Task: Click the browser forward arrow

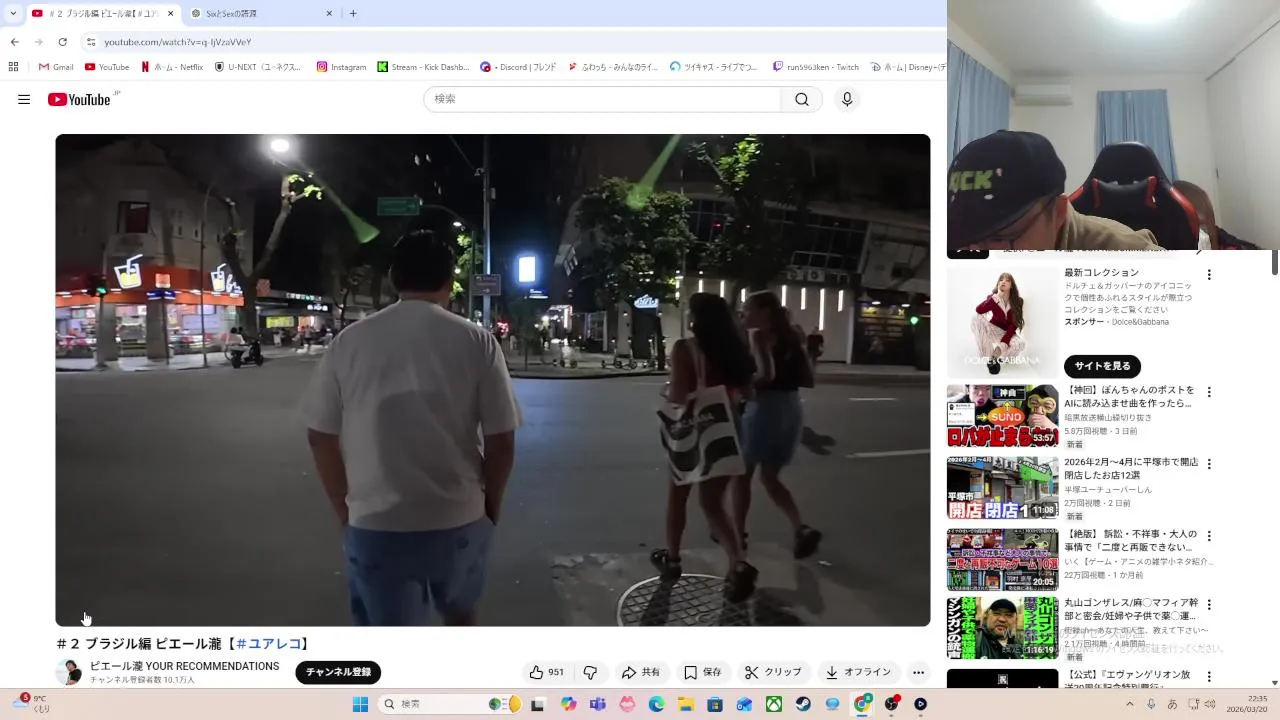Action: (38, 42)
